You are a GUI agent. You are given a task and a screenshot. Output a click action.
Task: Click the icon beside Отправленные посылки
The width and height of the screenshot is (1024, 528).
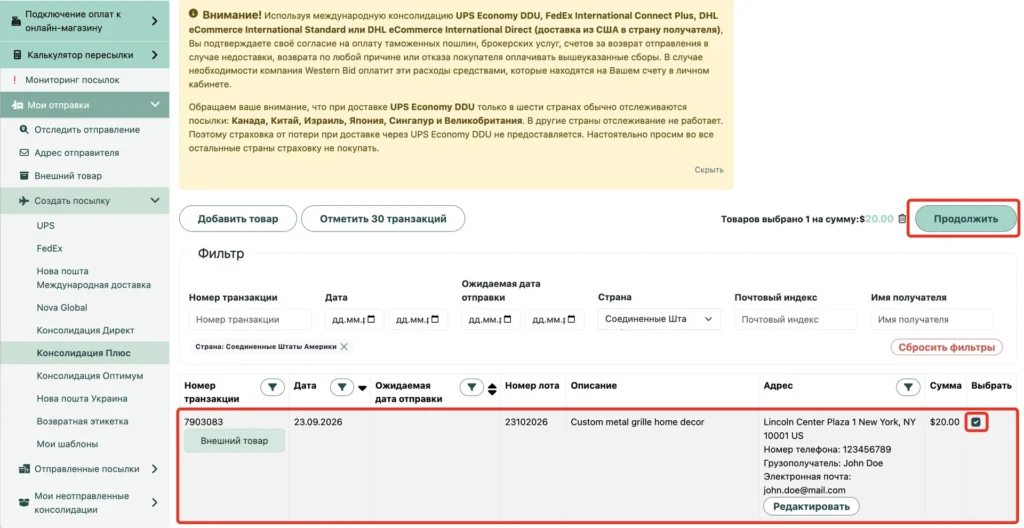click(x=24, y=469)
